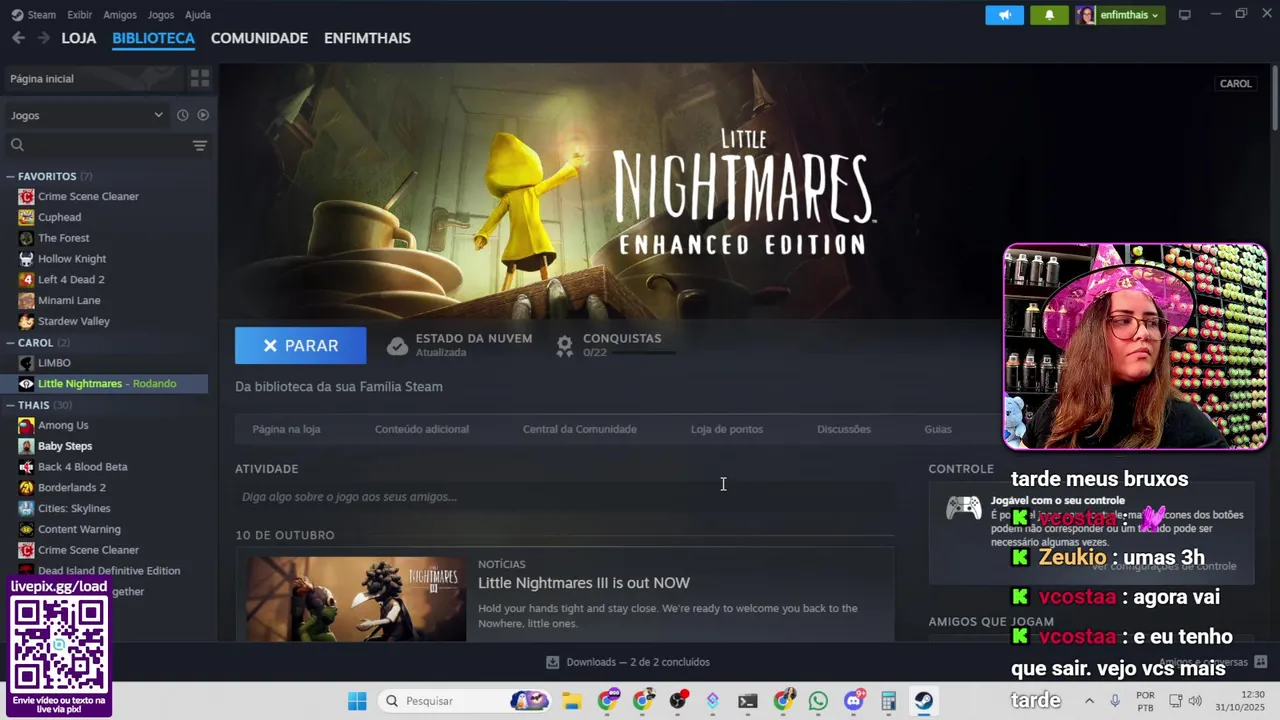1280x720 pixels.
Task: Toggle sort by recent activity clock
Action: 182,115
